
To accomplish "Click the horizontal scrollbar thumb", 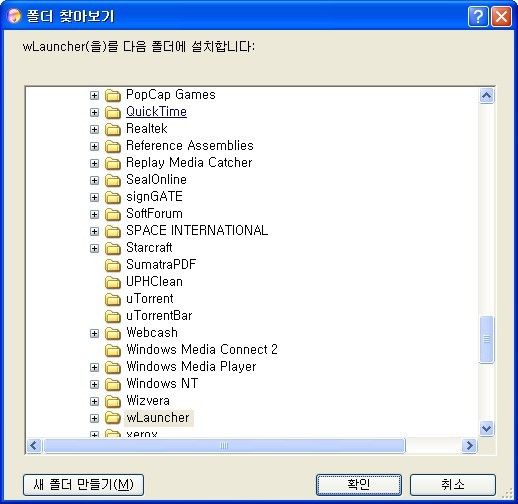I will pos(224,446).
